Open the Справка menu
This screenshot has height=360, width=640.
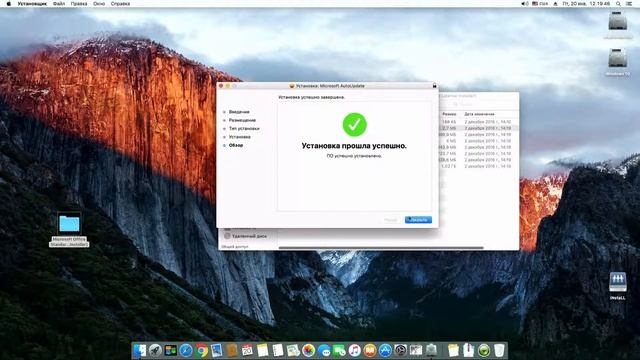(120, 4)
